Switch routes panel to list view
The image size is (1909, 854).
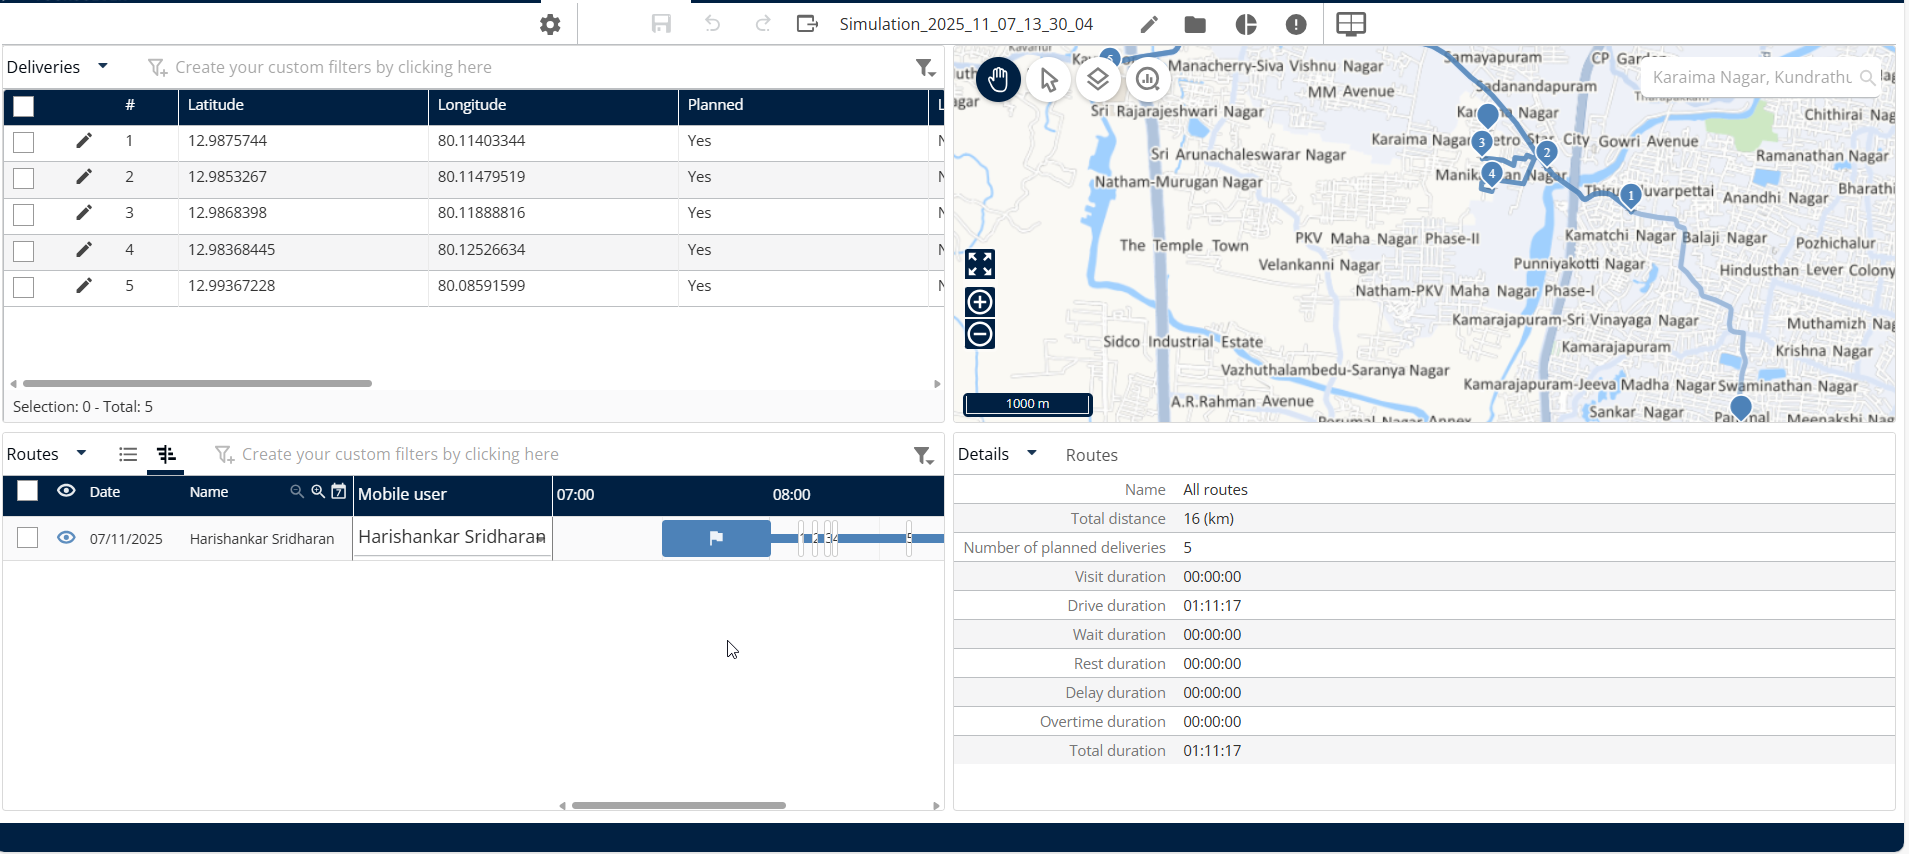coord(128,454)
